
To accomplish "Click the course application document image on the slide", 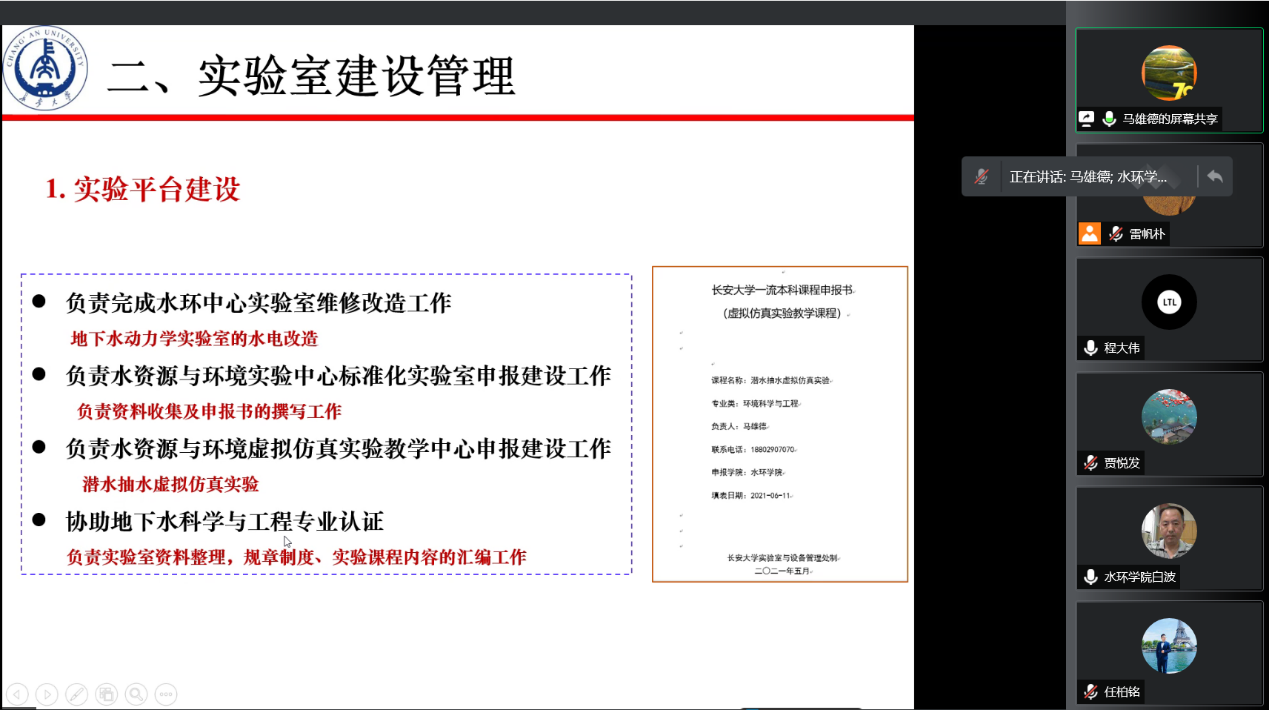I will pyautogui.click(x=780, y=424).
